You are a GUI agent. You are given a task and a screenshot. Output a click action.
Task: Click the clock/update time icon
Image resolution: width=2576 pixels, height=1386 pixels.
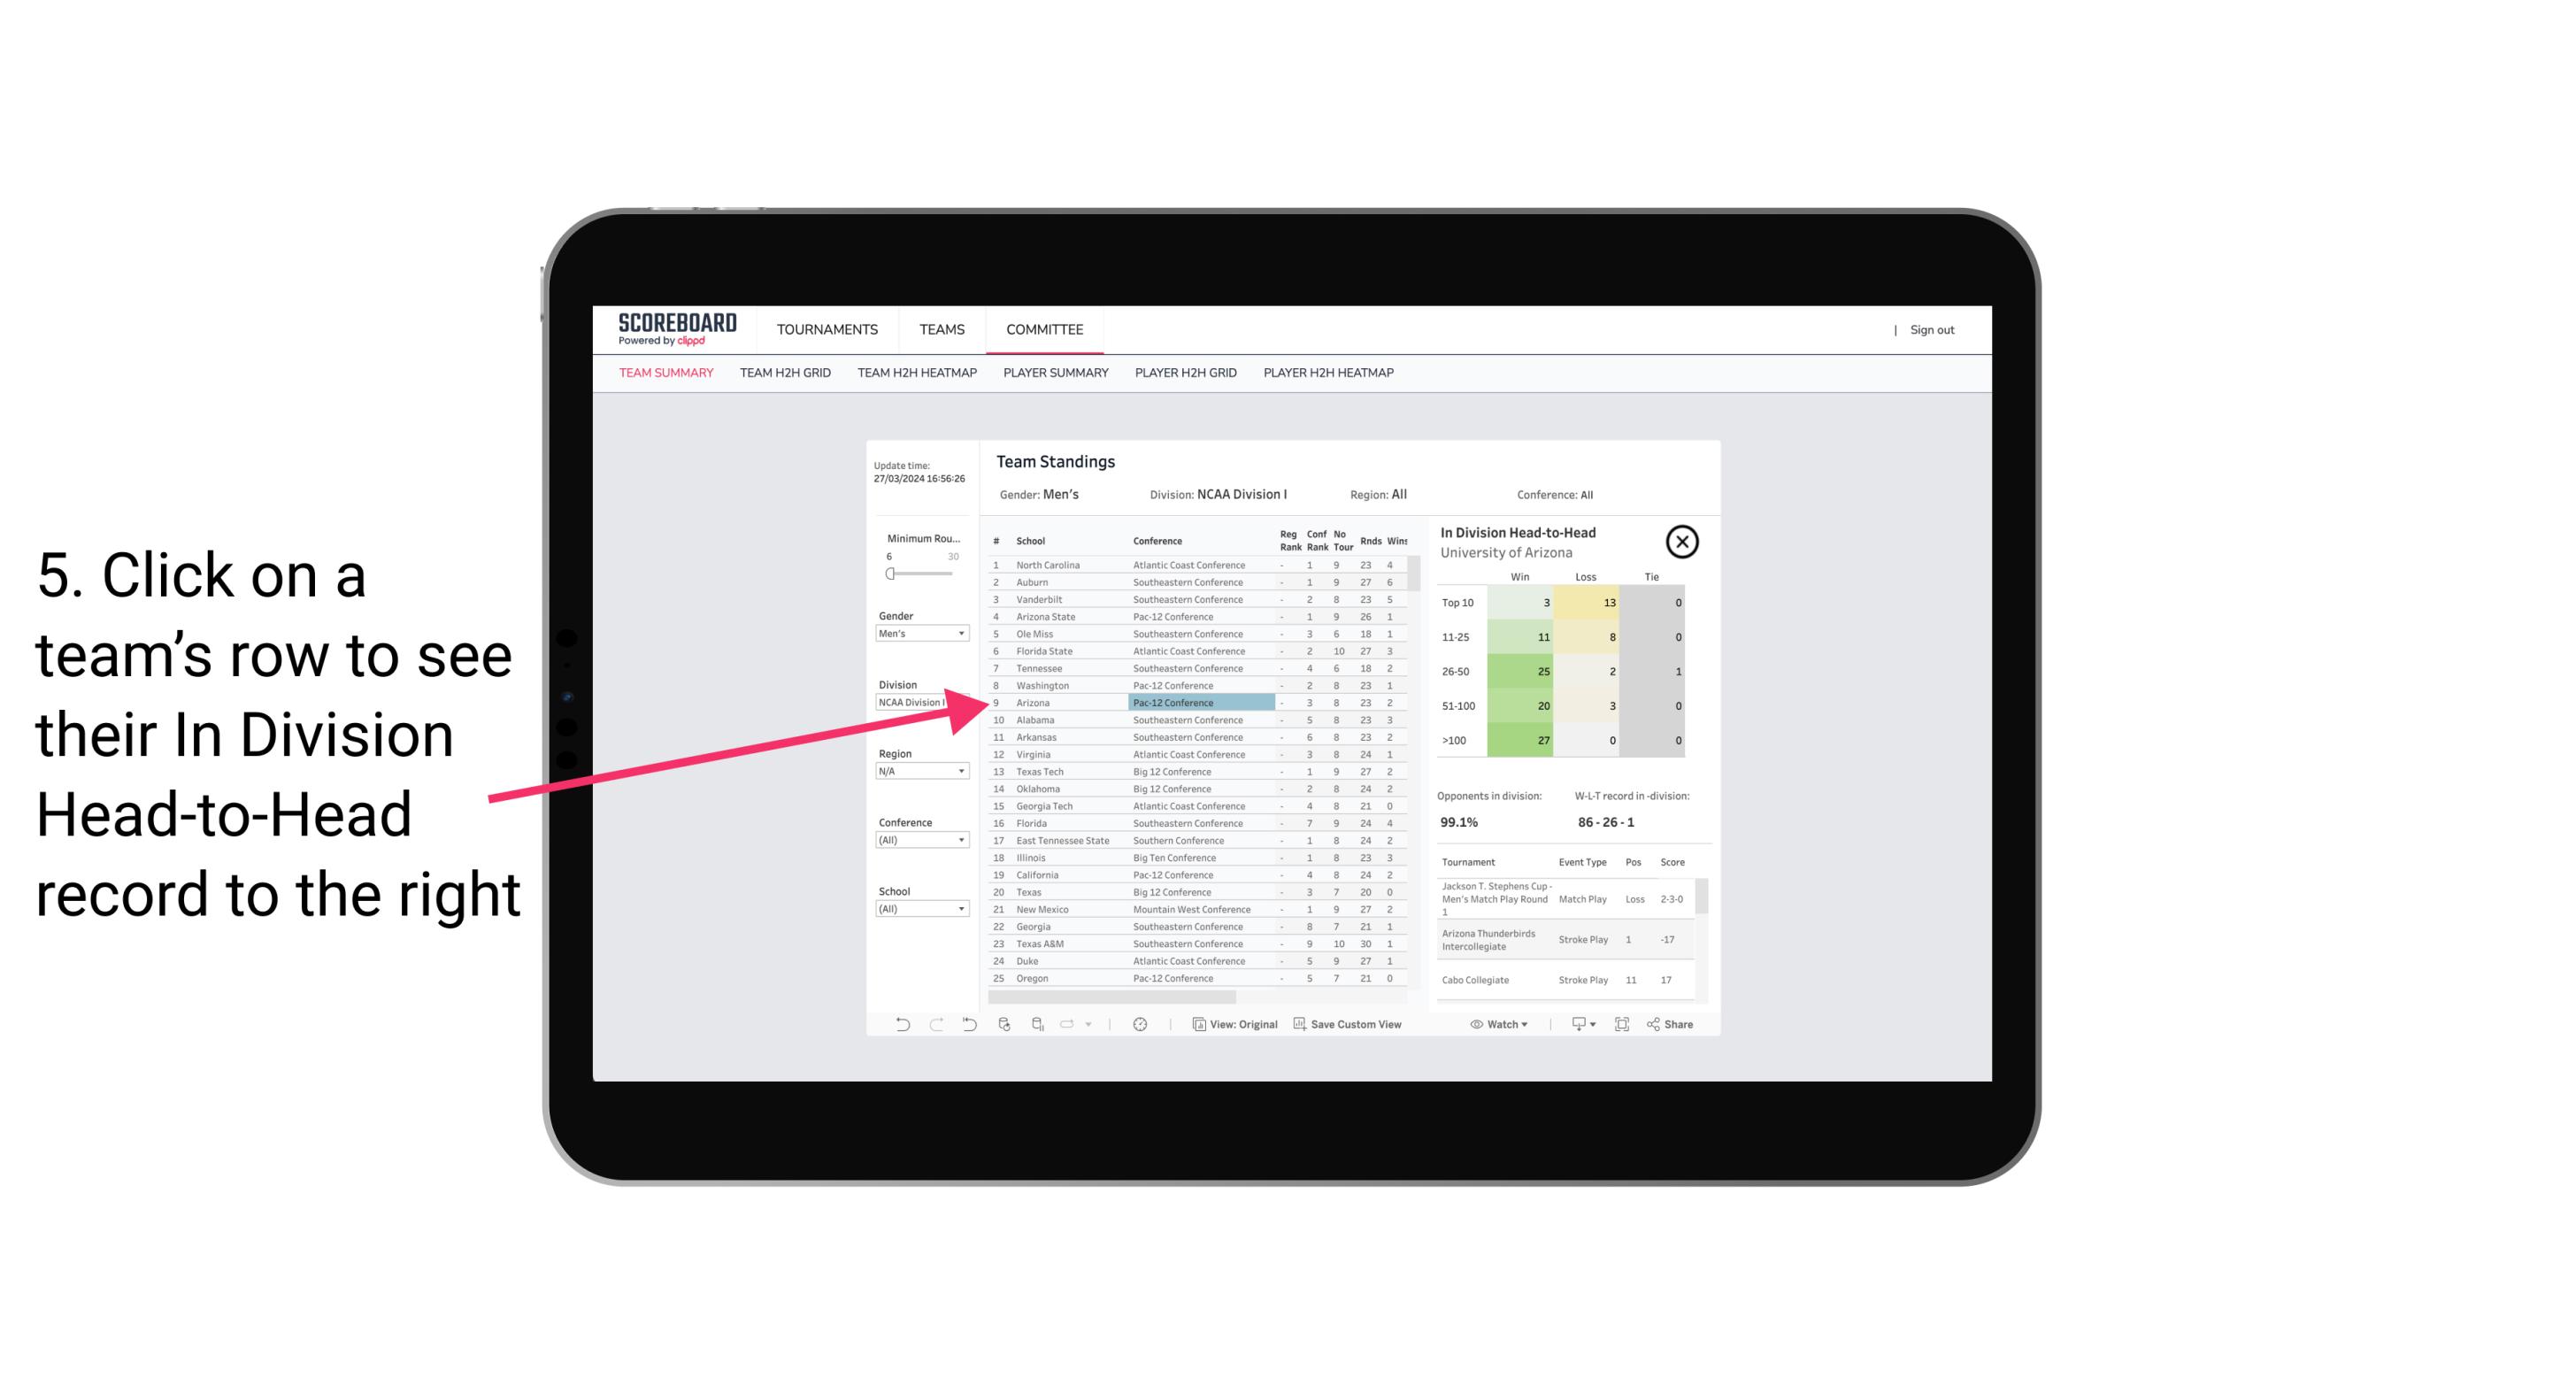(1140, 1024)
